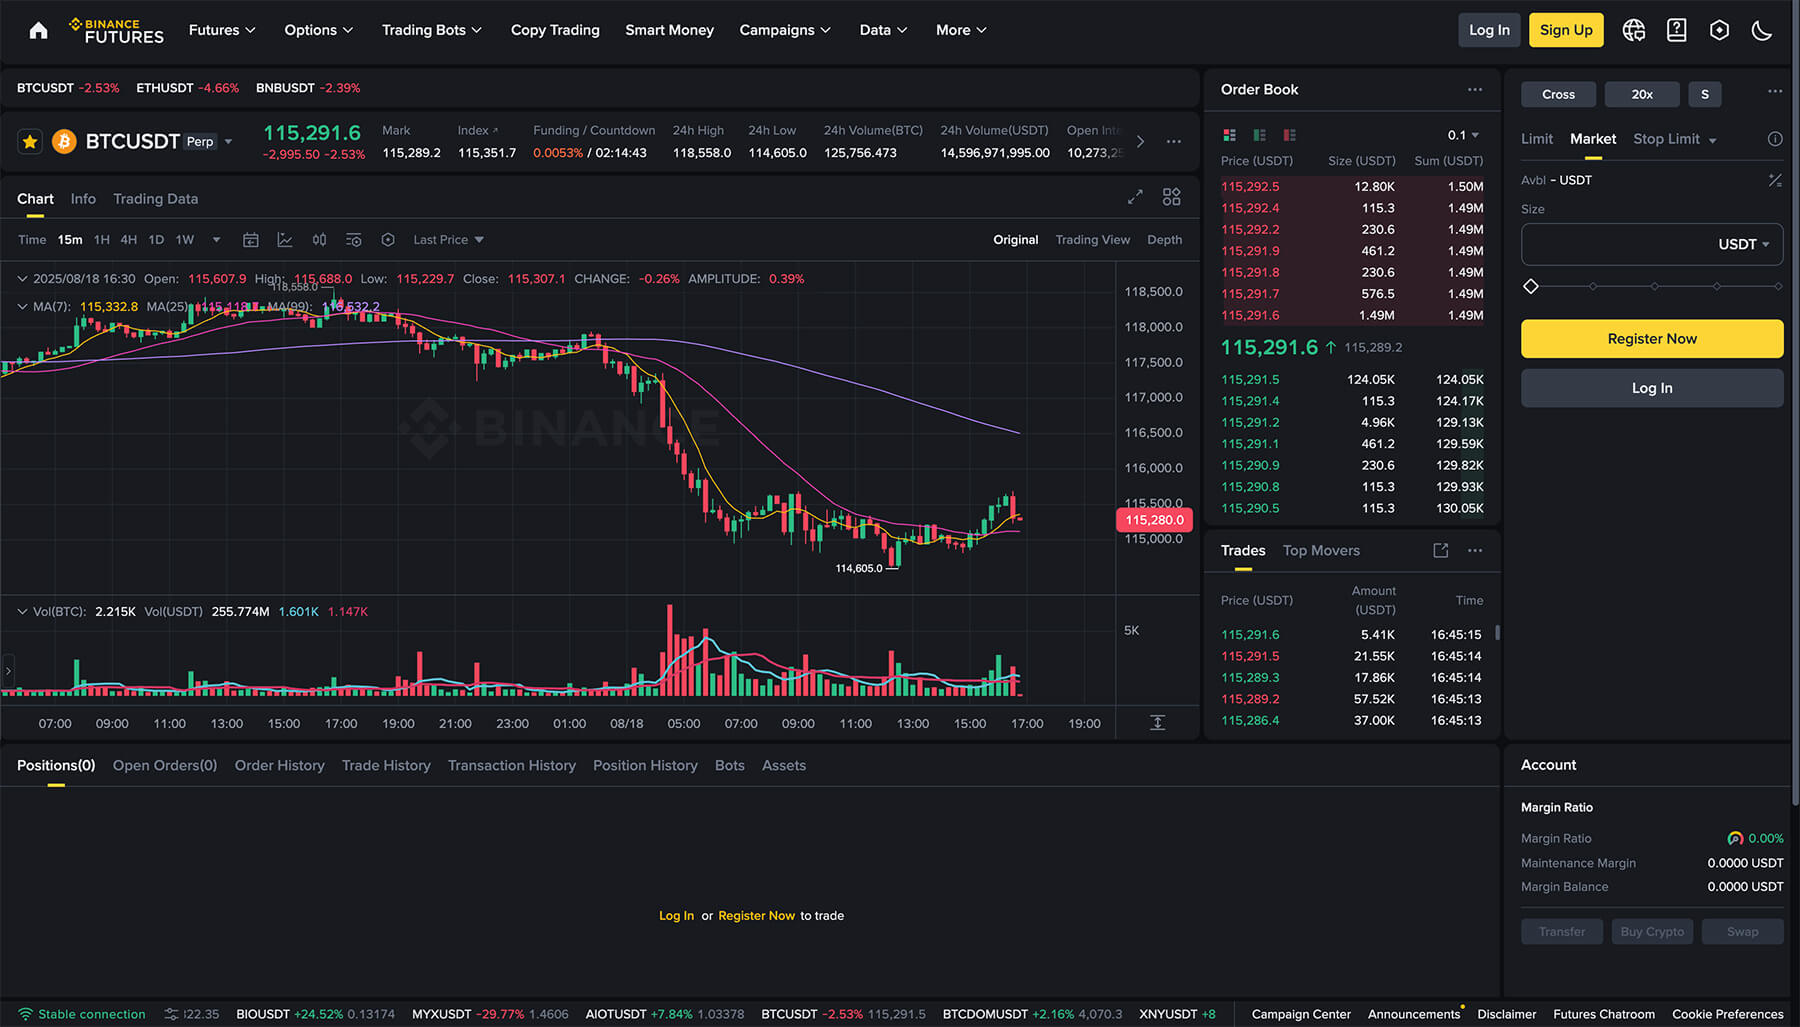
Task: Select the 1H chart timeframe
Action: click(x=101, y=240)
